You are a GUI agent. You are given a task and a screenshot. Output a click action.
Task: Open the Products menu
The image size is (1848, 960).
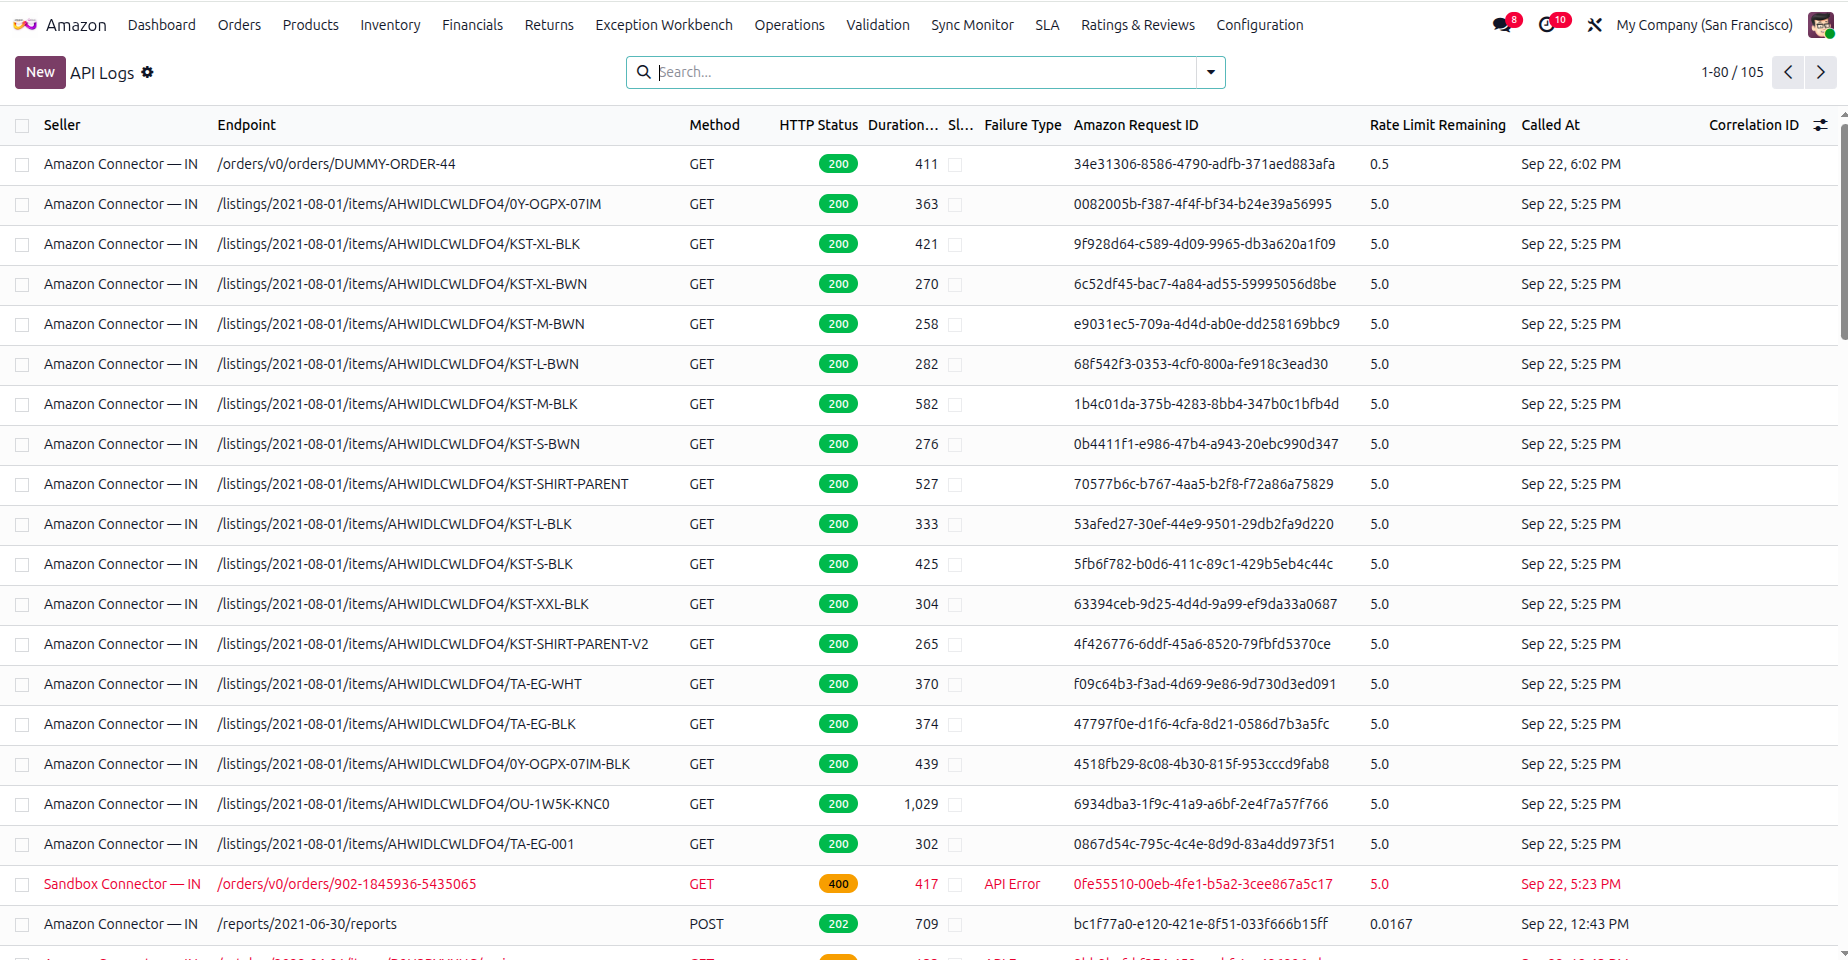[x=310, y=25]
